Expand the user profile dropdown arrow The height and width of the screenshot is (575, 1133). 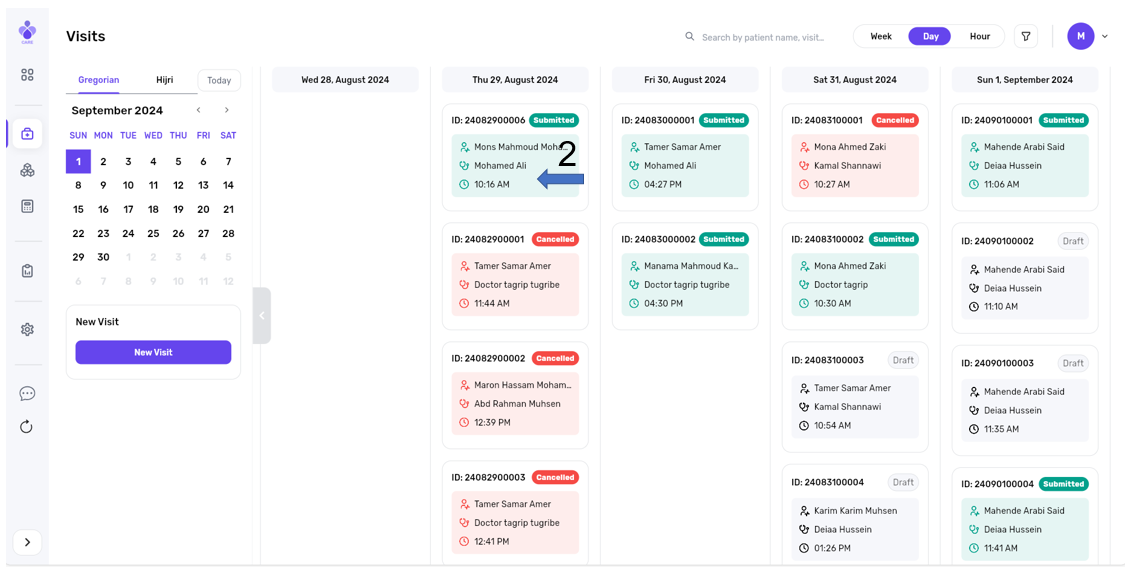[x=1105, y=37]
